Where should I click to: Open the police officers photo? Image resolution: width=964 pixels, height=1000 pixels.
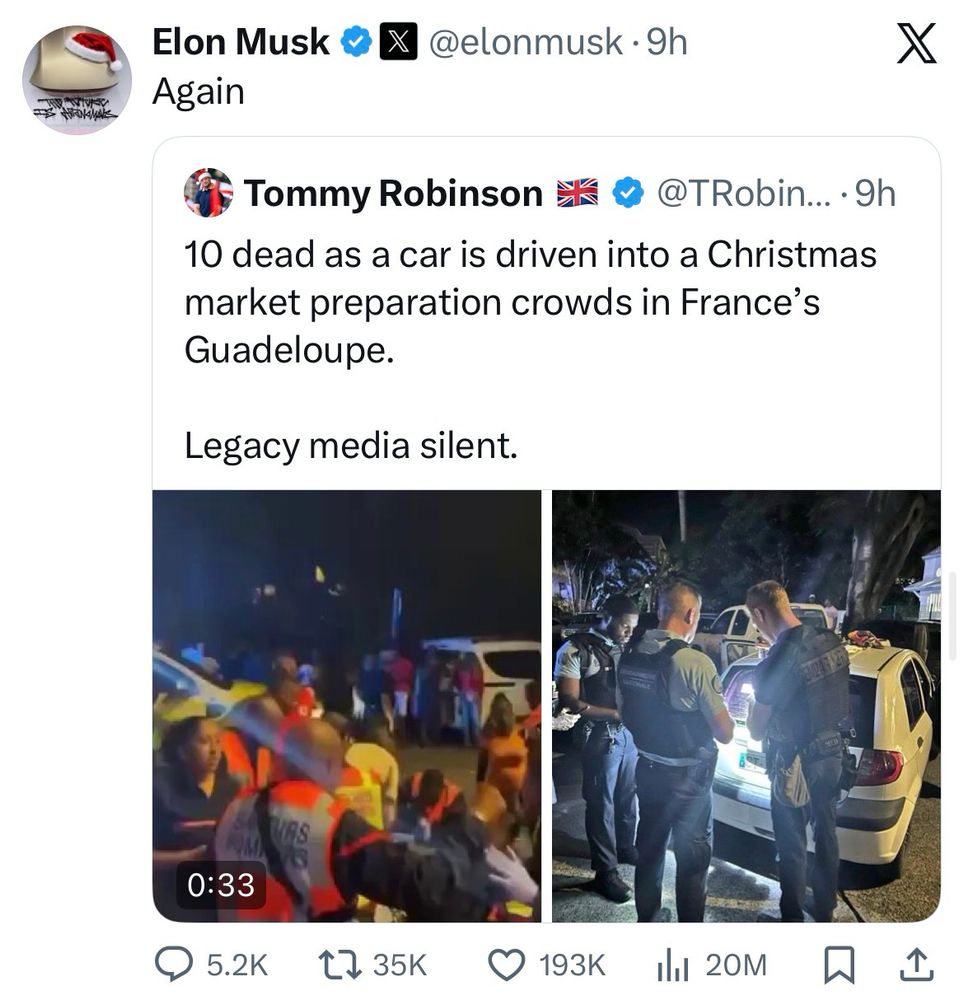click(x=746, y=706)
